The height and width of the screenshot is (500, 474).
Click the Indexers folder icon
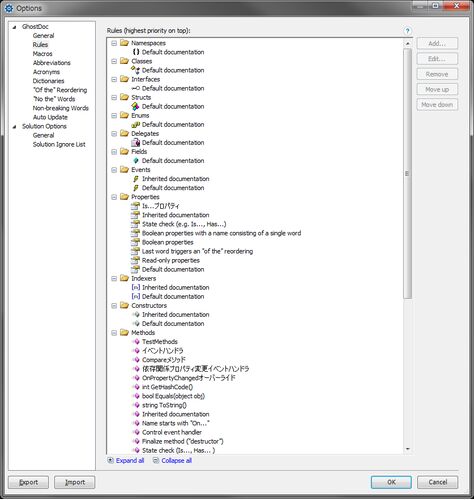click(124, 278)
